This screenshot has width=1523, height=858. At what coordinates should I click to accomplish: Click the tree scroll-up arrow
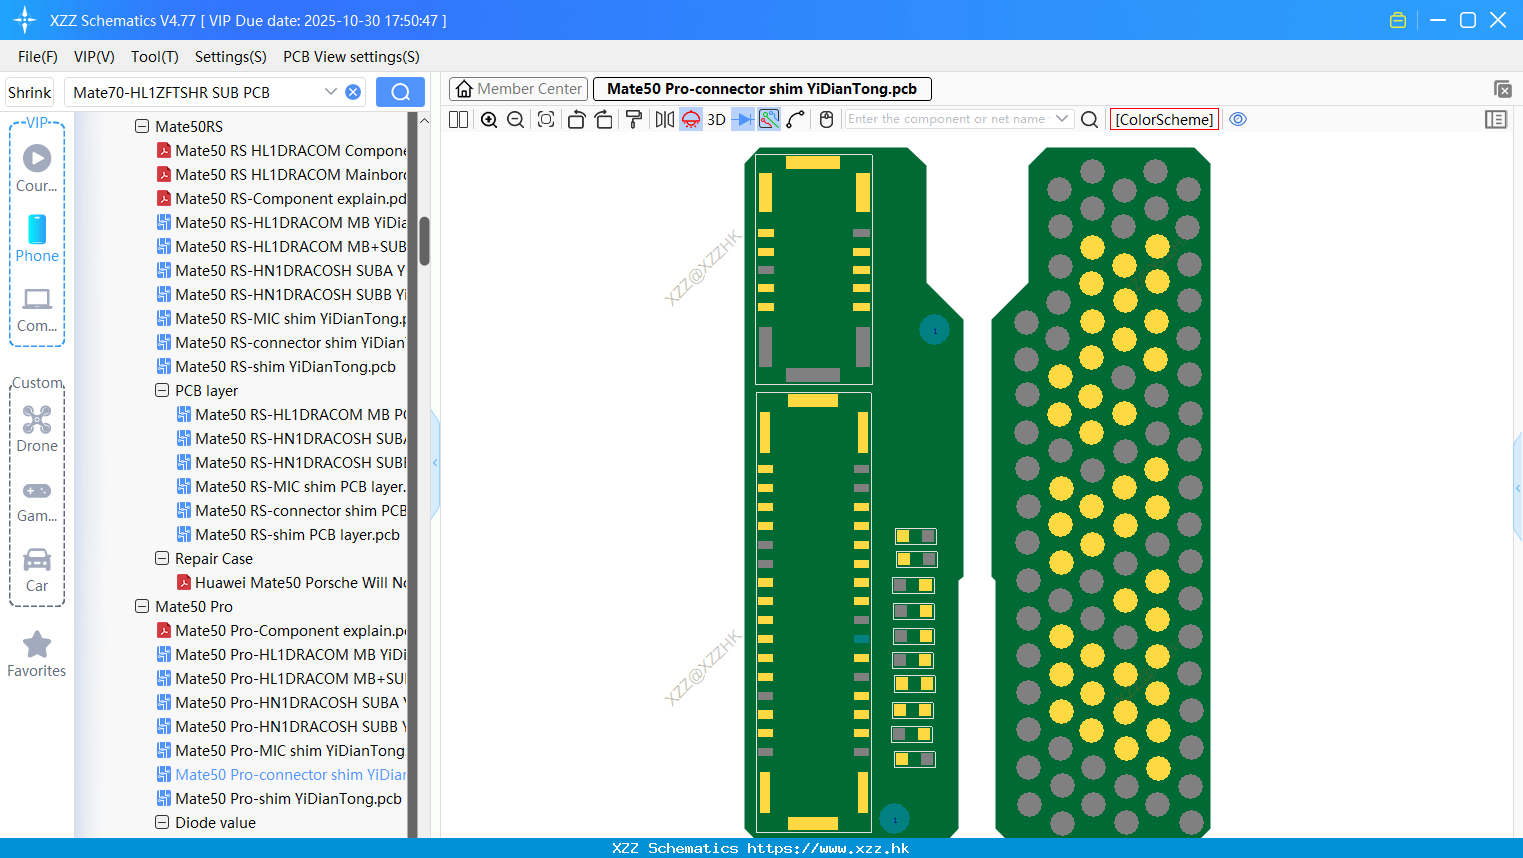(424, 121)
